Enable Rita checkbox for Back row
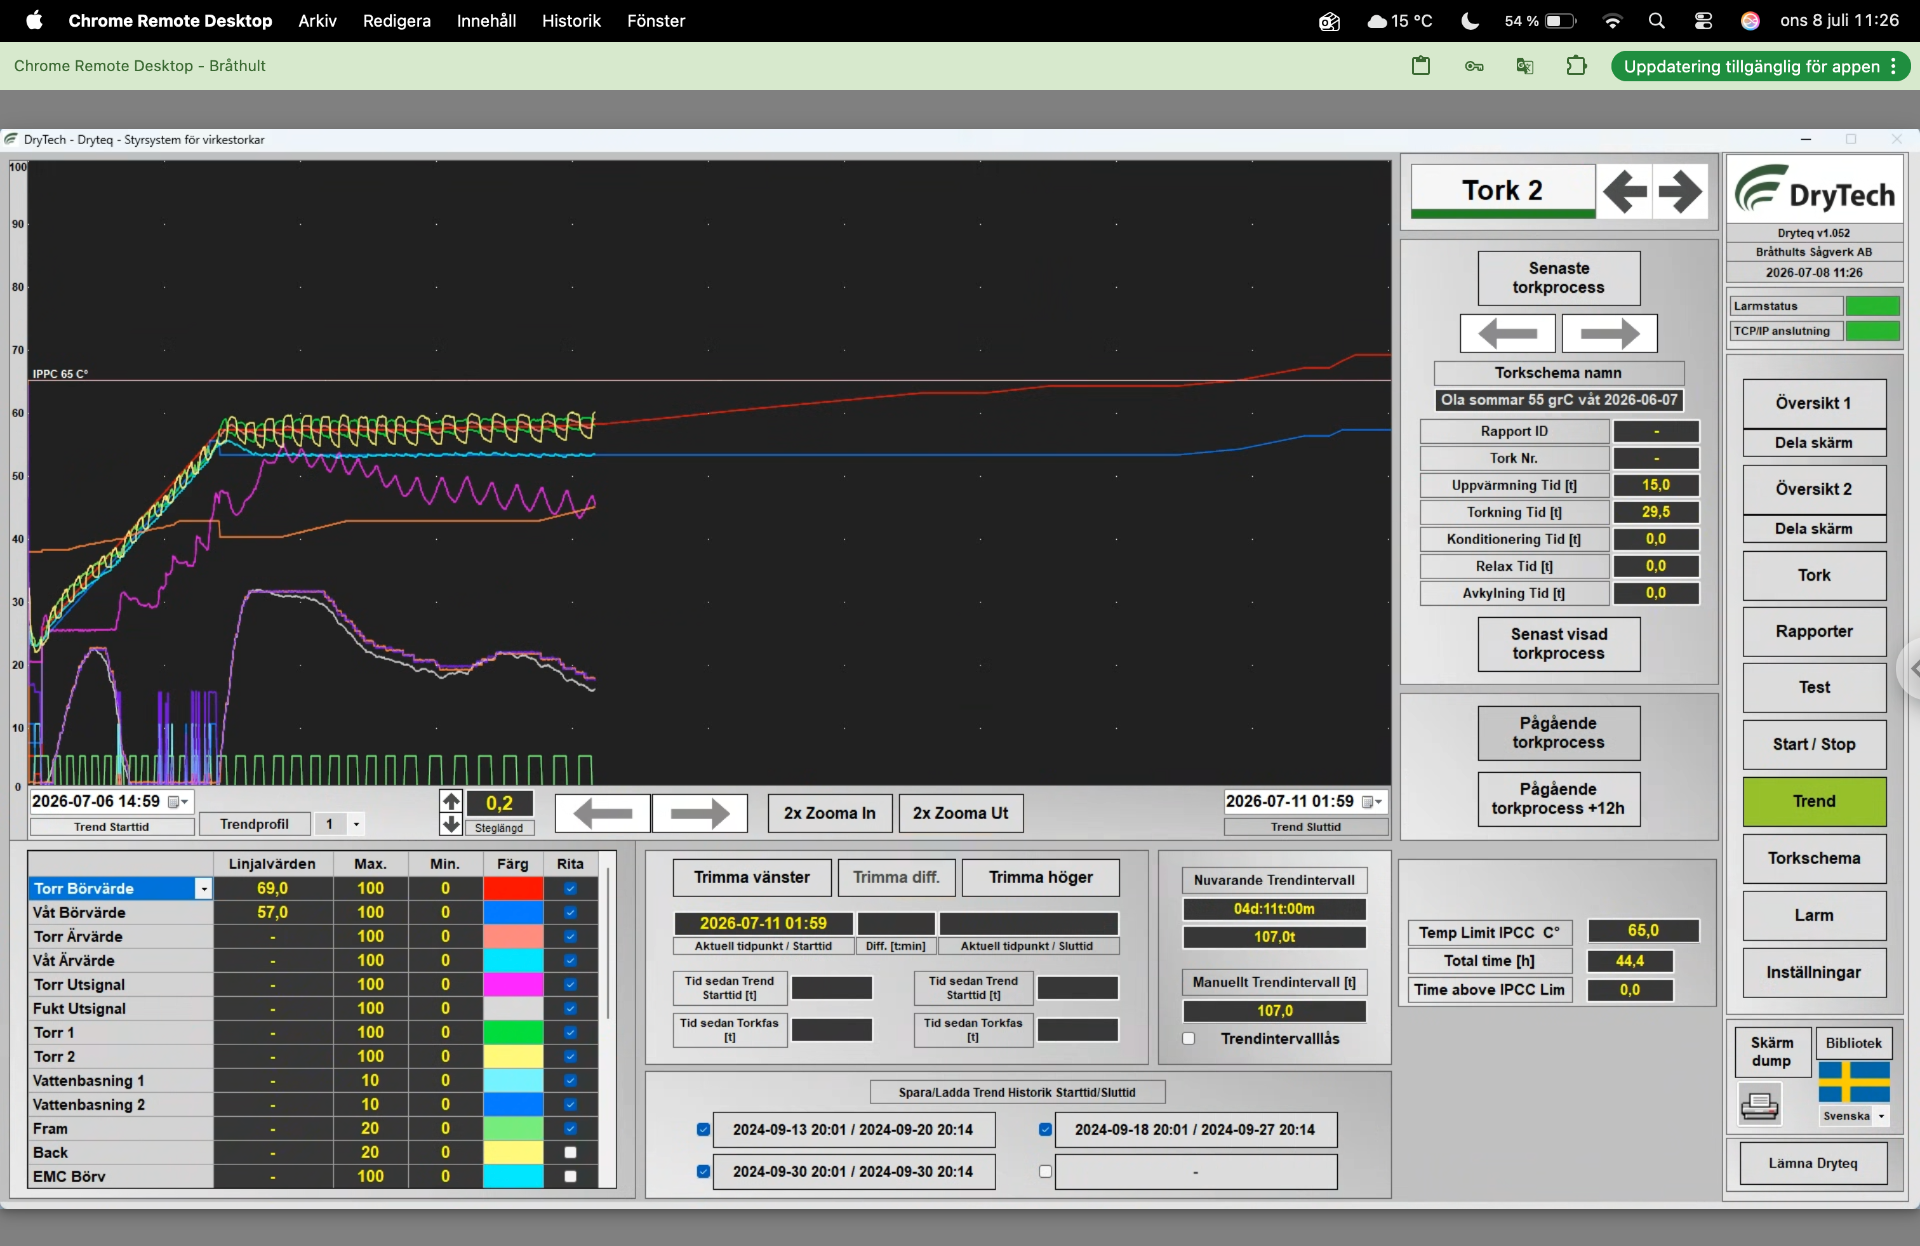 (570, 1152)
